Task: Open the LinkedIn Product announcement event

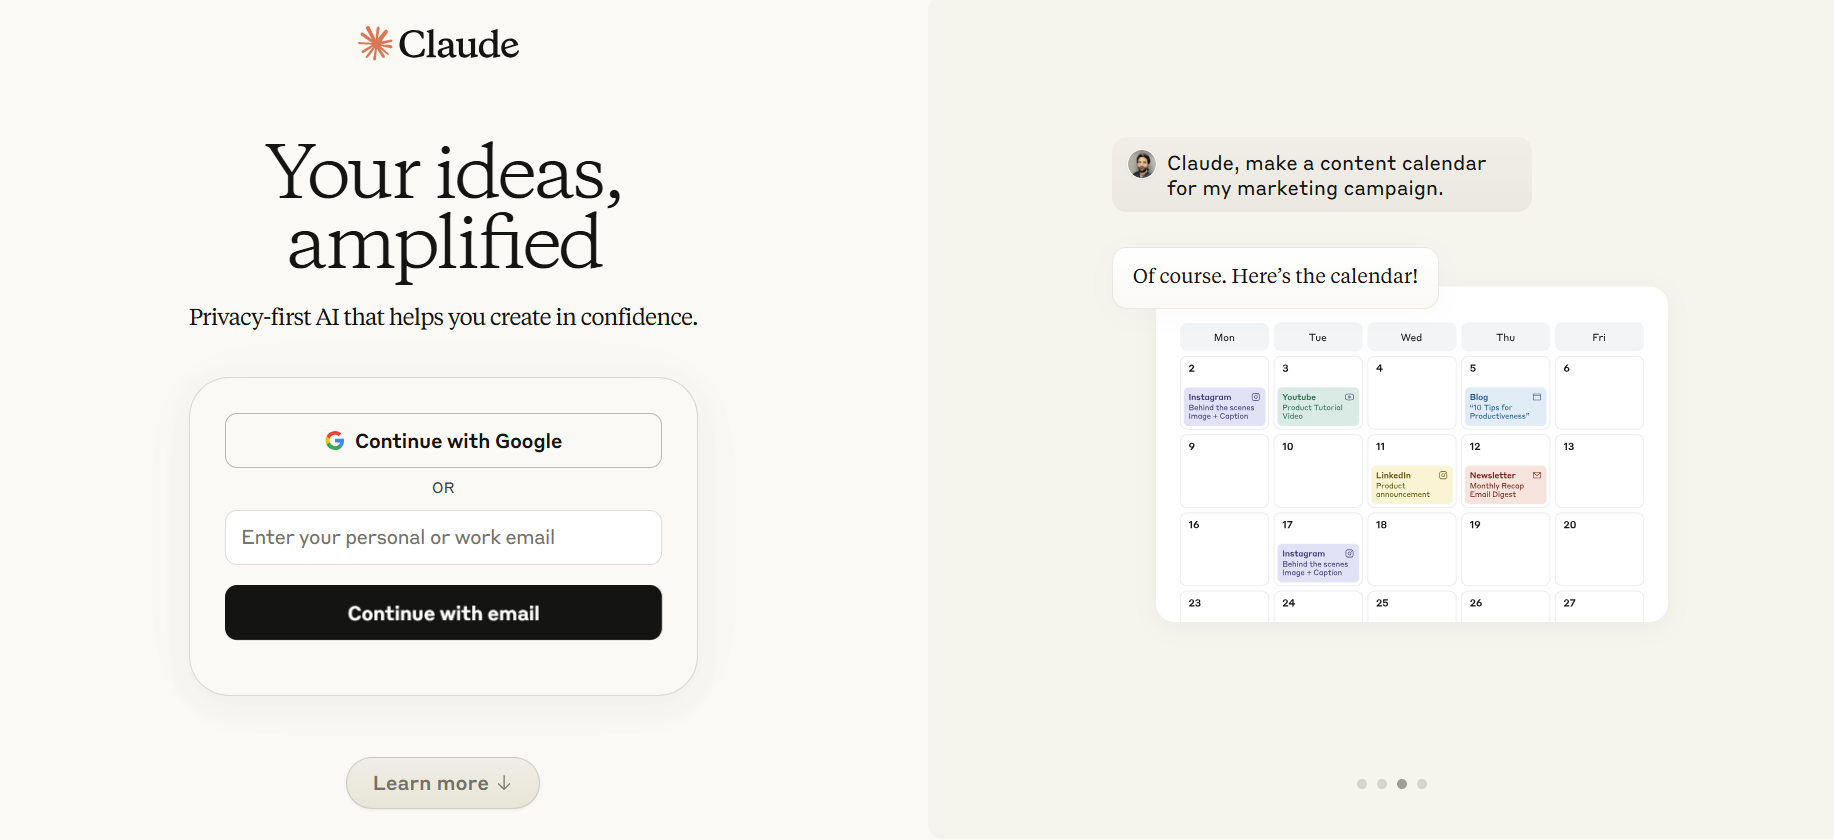Action: pos(1412,485)
